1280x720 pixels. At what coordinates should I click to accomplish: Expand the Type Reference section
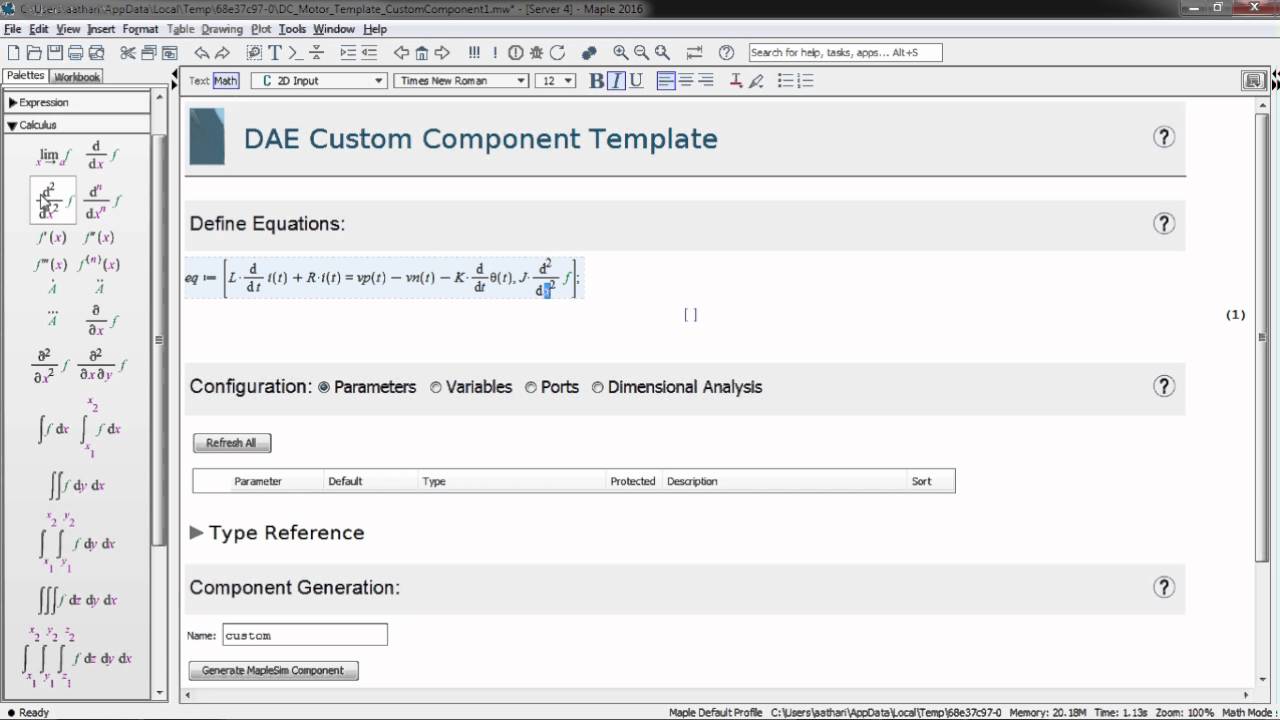196,533
